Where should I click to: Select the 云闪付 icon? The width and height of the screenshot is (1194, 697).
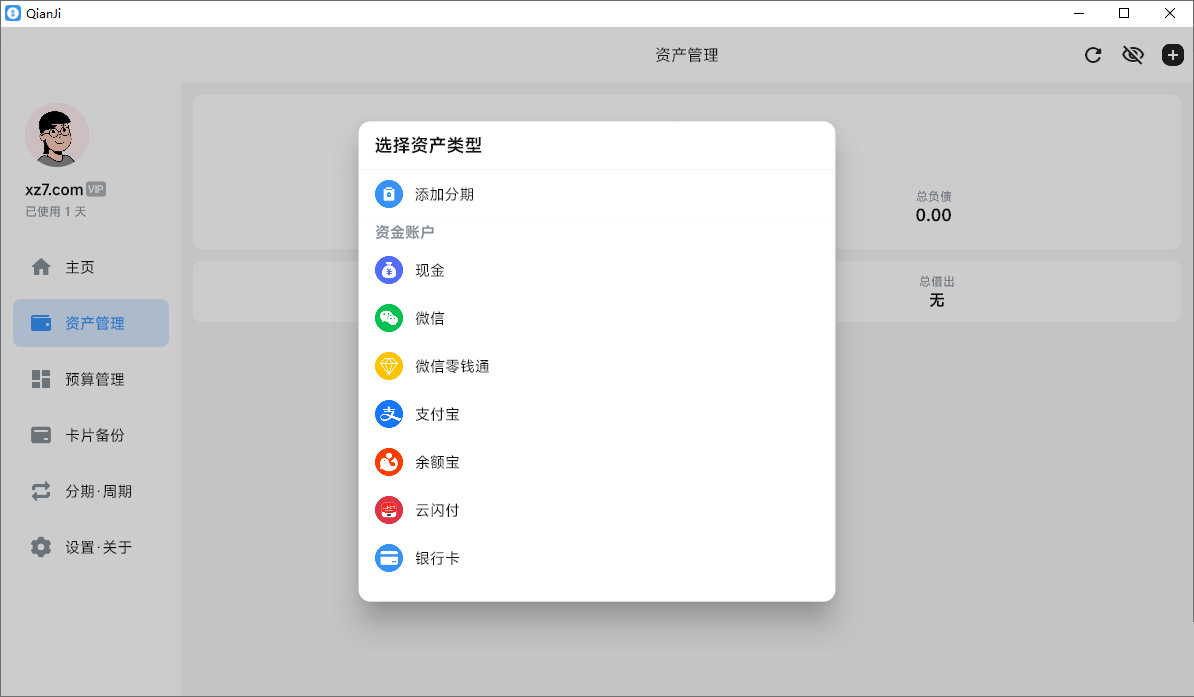click(388, 510)
